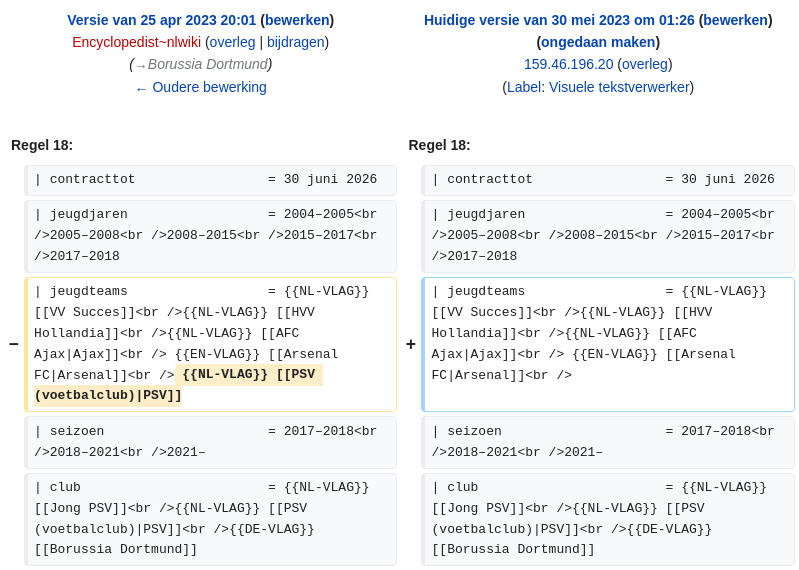Click the removed text '{{NL-VLAG}} [[PSV' highlight

click(249, 375)
